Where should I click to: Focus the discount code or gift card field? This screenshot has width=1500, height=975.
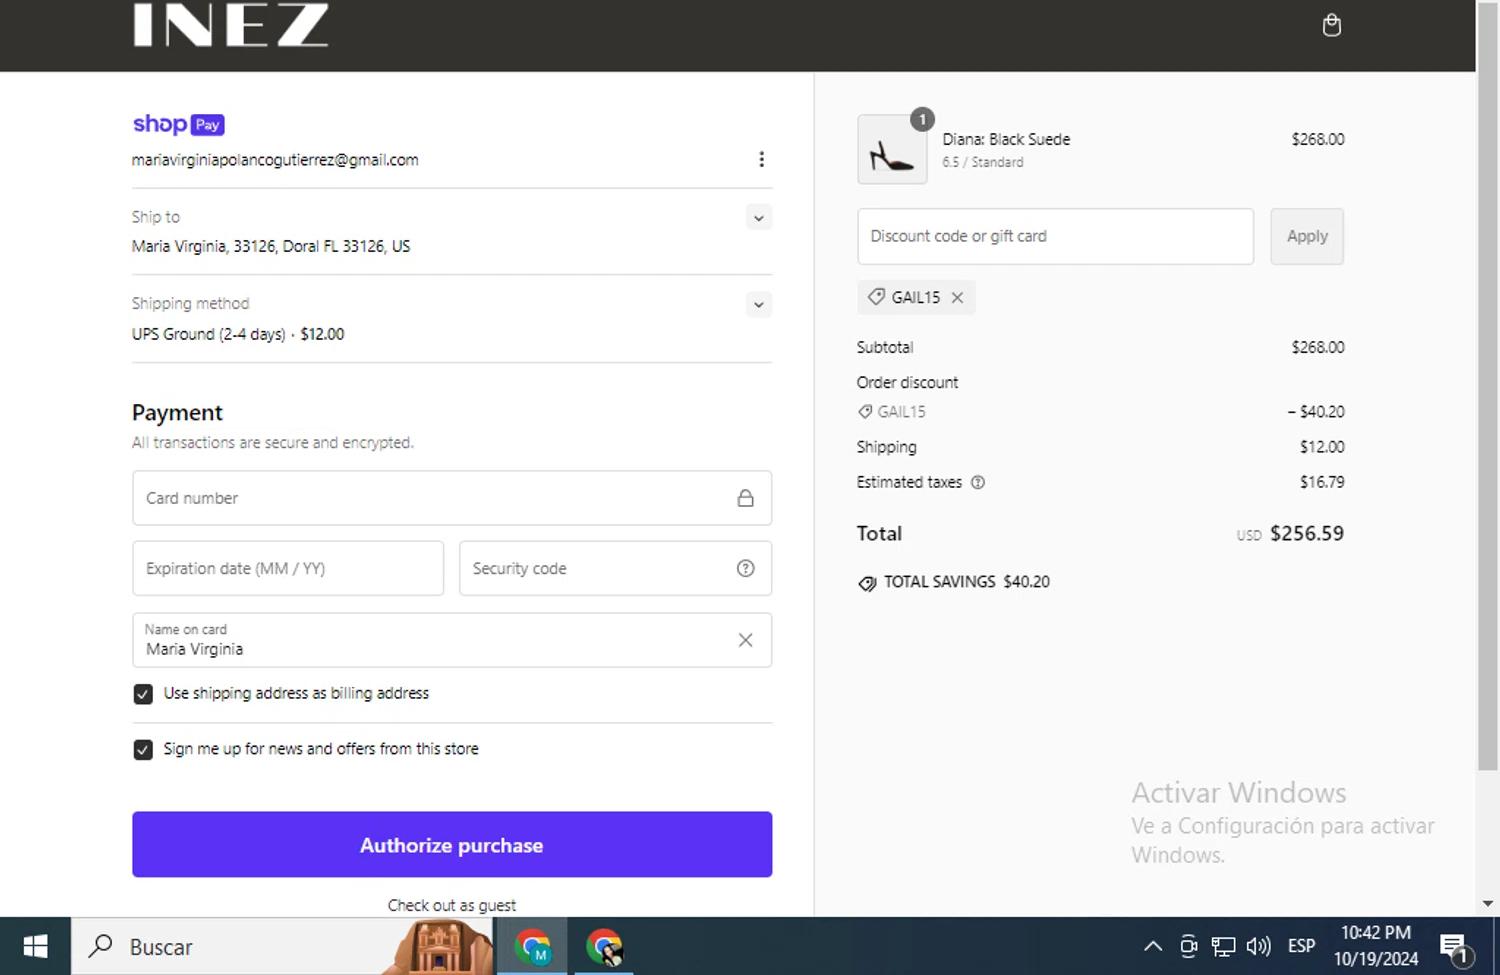click(x=1054, y=237)
